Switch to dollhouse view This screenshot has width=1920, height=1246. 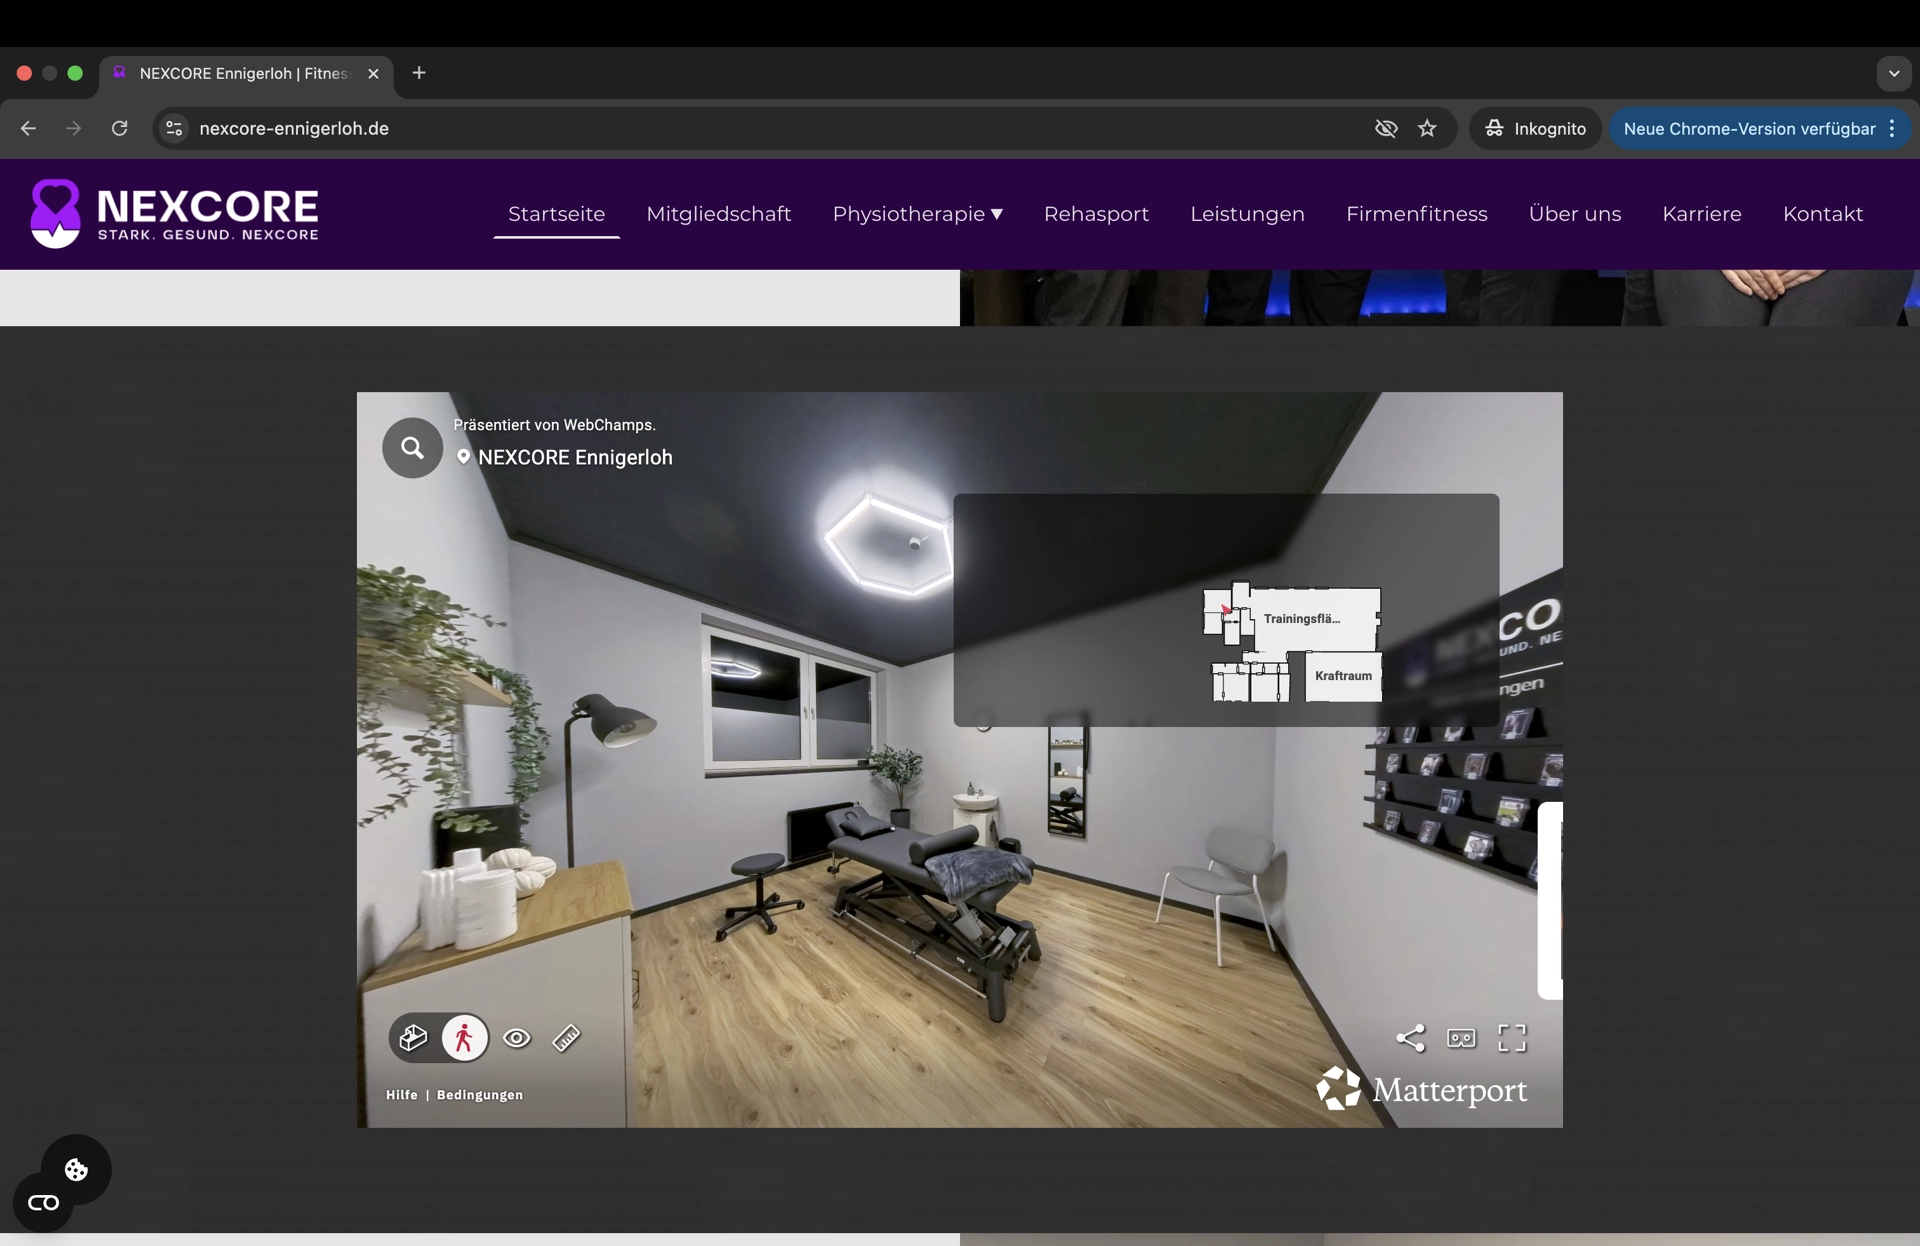413,1038
